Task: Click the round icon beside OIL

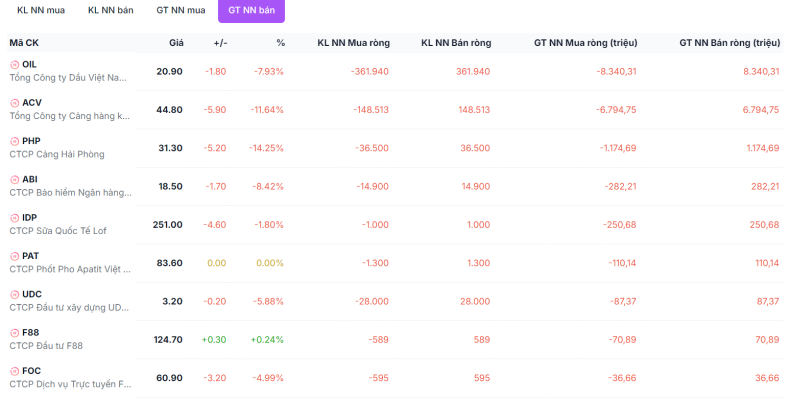Action: tap(15, 65)
